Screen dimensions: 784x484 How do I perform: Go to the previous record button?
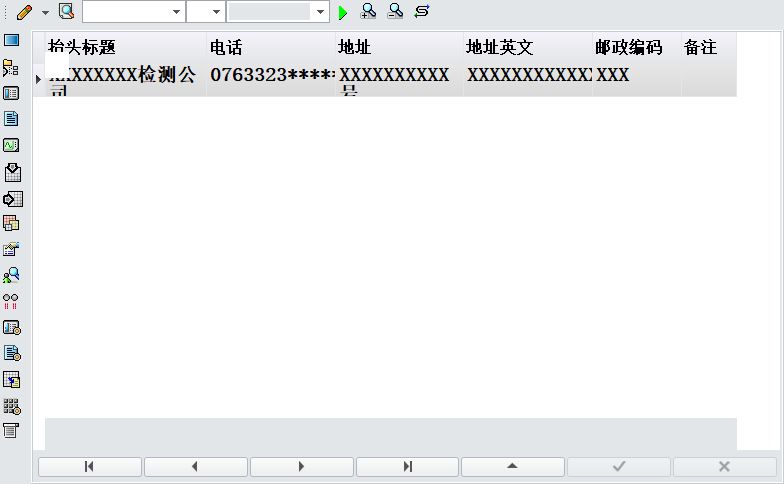(196, 466)
